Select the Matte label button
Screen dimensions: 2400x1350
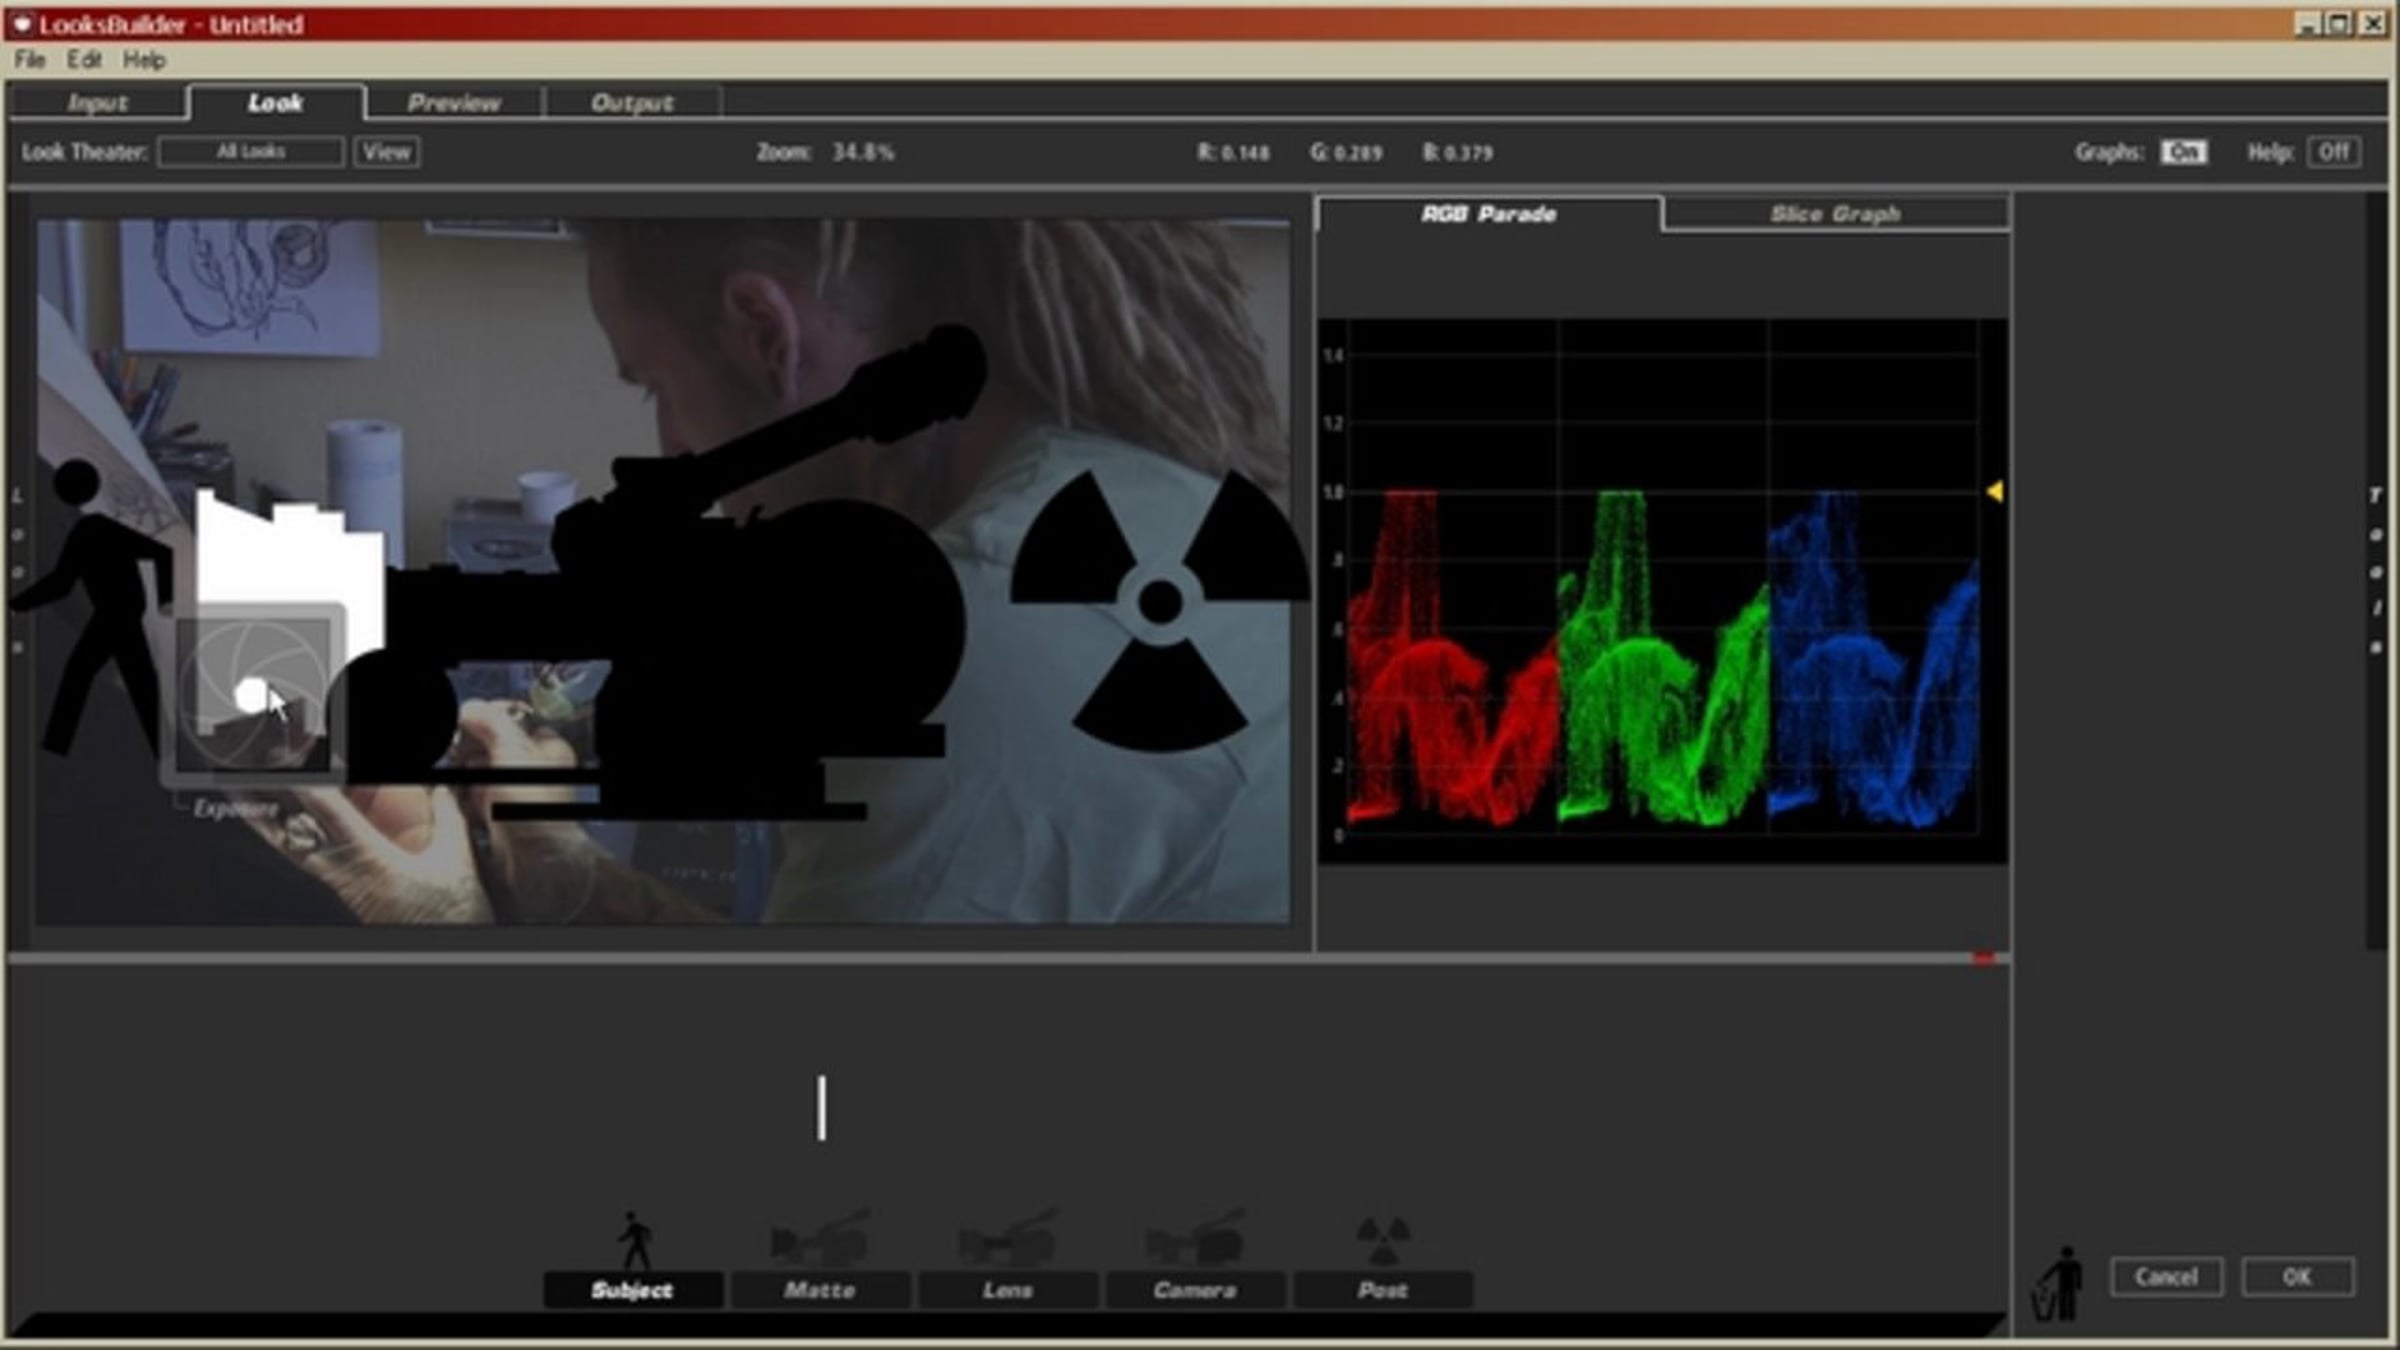[x=820, y=1290]
